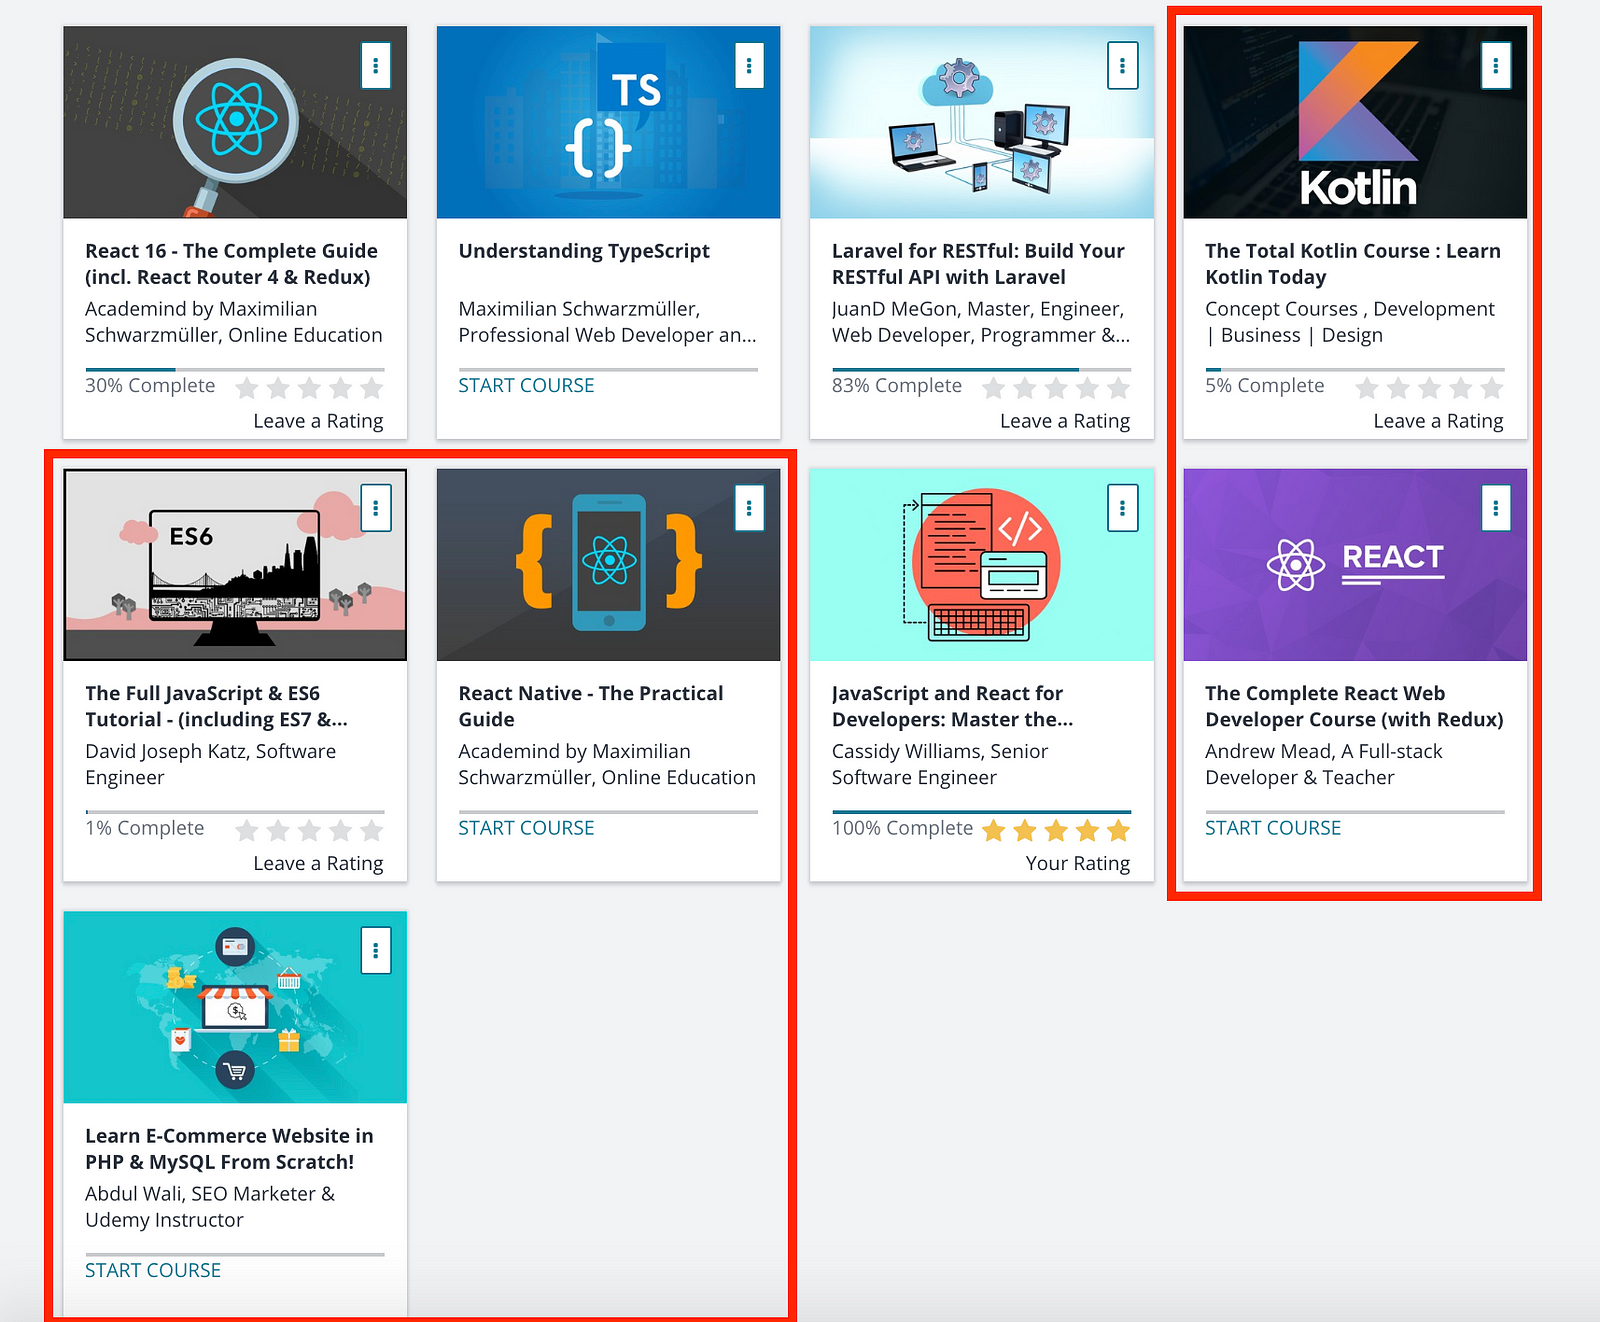Screen dimensions: 1600x1322
Task: Click the 83% Complete progress bar
Action: [982, 370]
